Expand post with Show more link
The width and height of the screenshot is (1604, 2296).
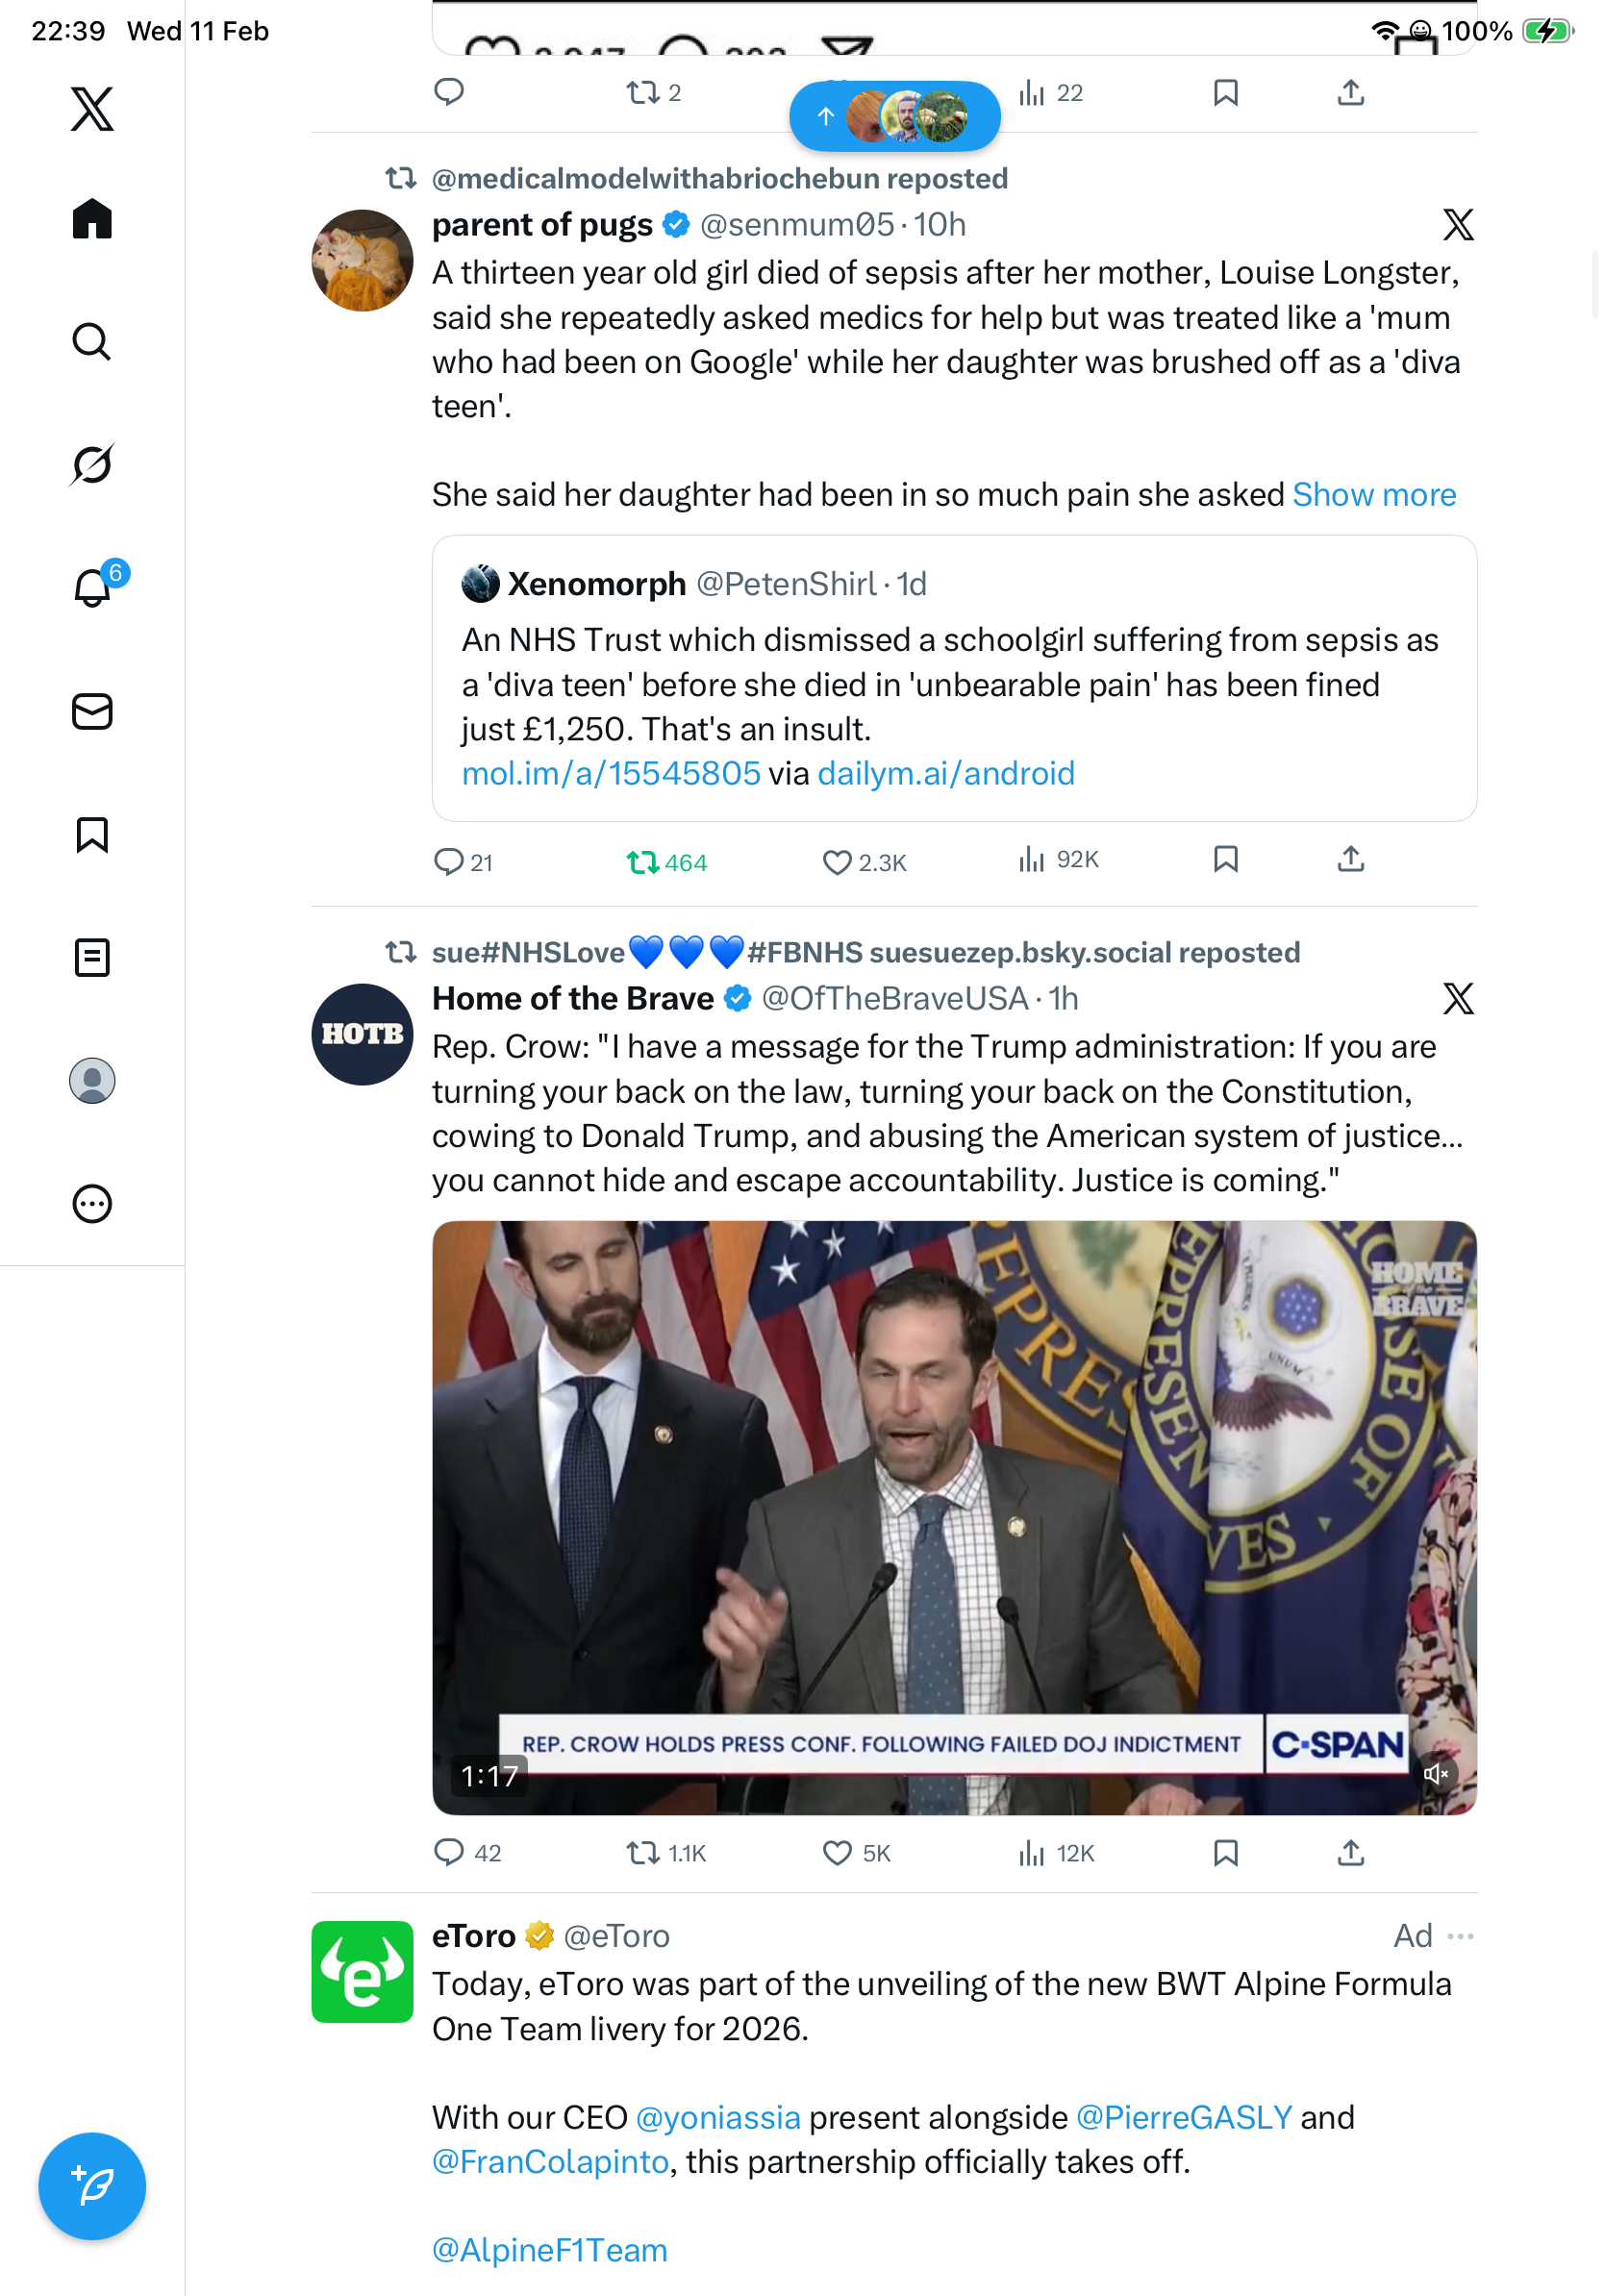(1374, 495)
